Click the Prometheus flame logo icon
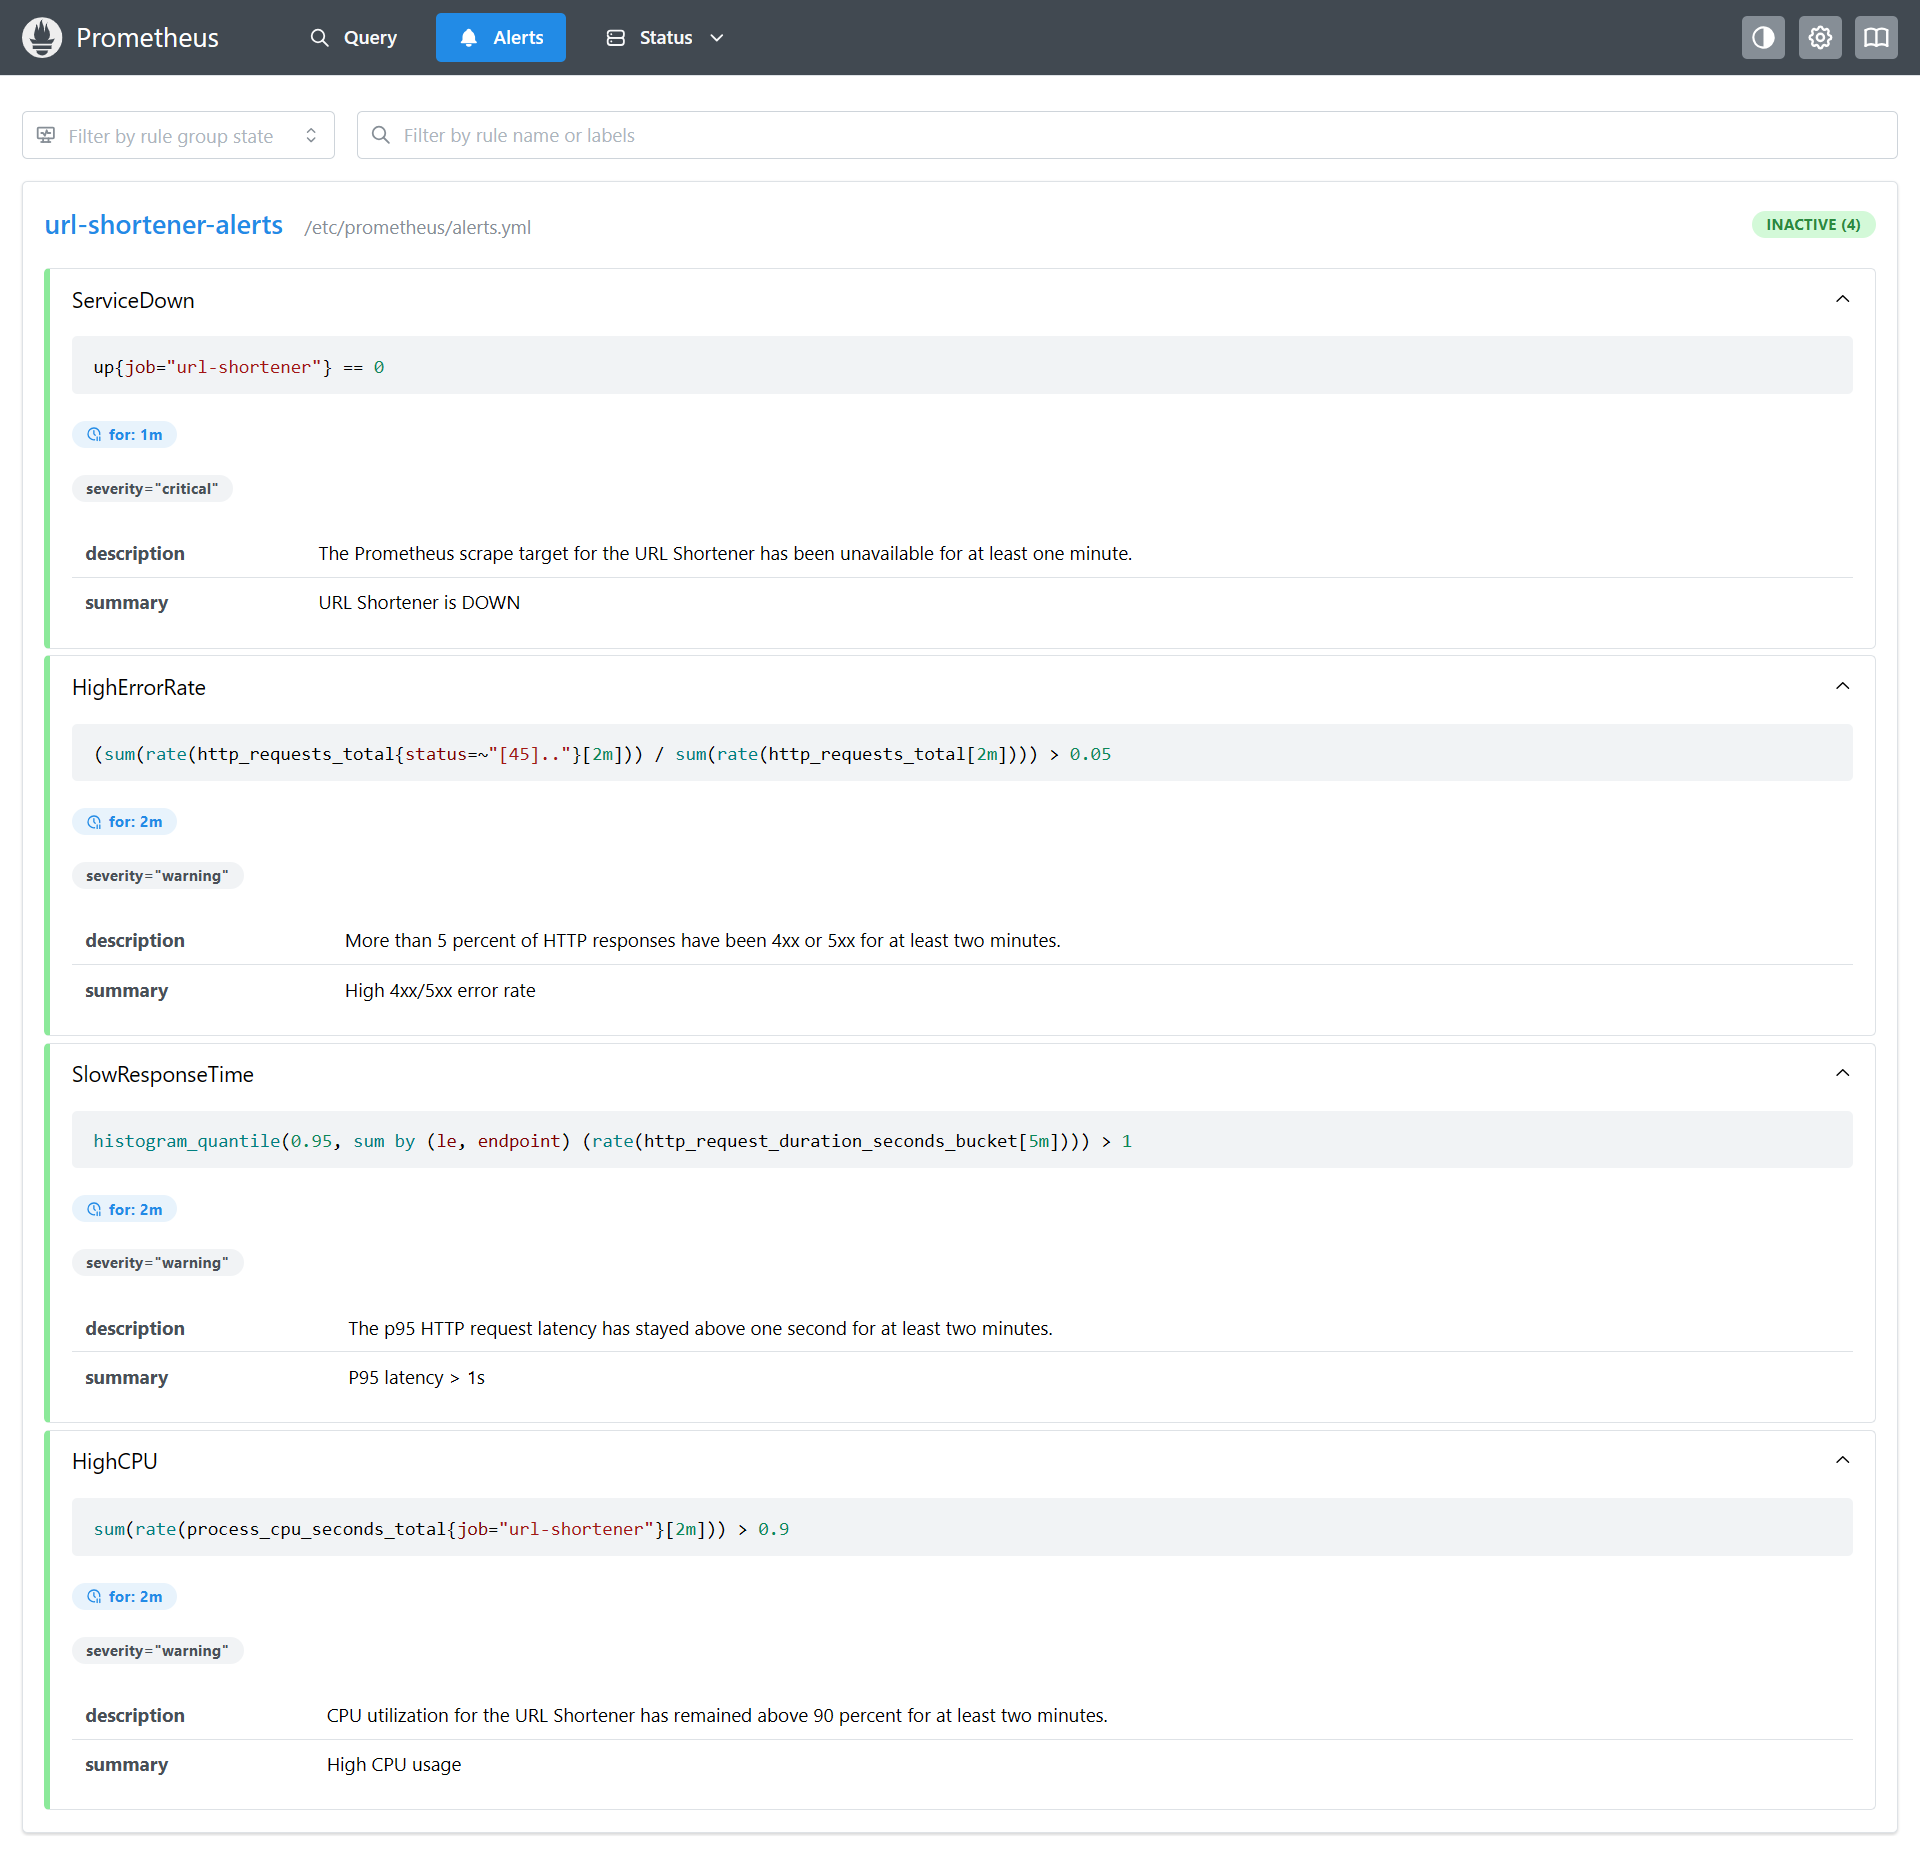The image size is (1920, 1855). pyautogui.click(x=42, y=38)
